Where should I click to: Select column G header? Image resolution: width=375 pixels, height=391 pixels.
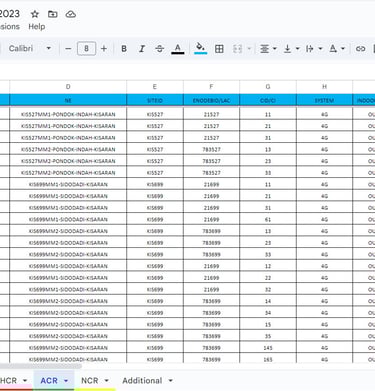[268, 87]
